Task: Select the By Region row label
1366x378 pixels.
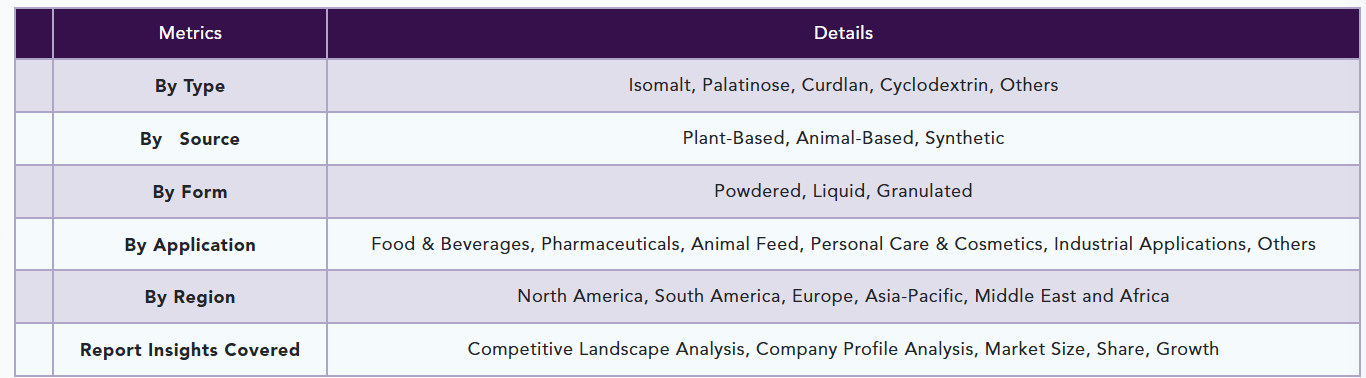Action: tap(190, 297)
